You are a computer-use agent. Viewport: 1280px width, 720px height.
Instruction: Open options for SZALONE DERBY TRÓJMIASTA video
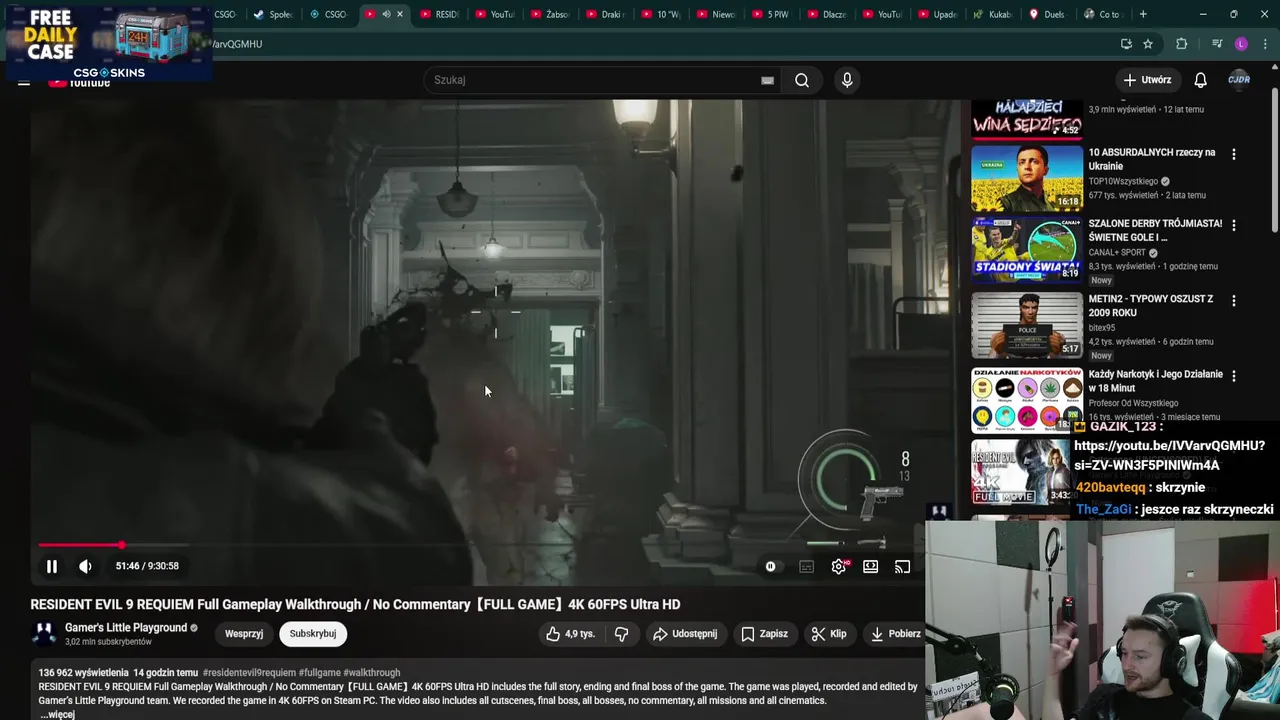(1233, 226)
